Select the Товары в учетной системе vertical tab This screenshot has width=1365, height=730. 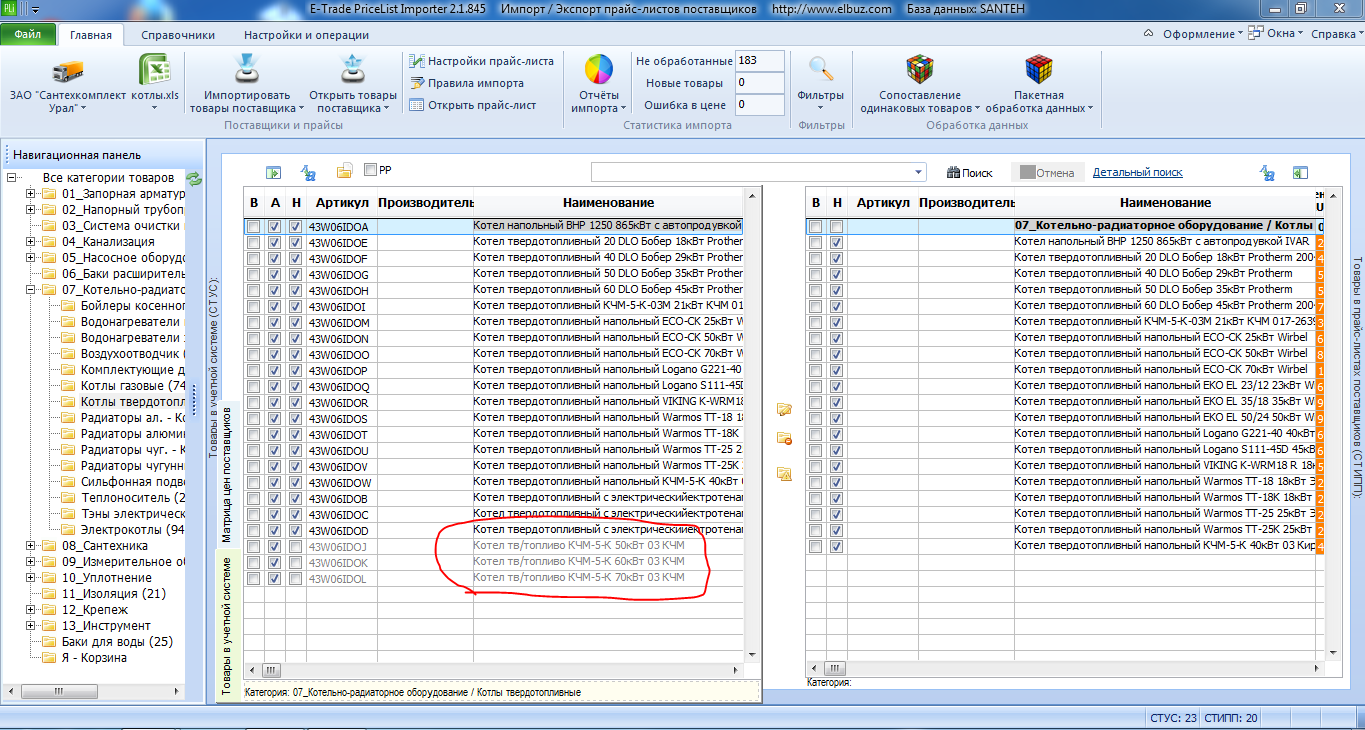(x=228, y=624)
